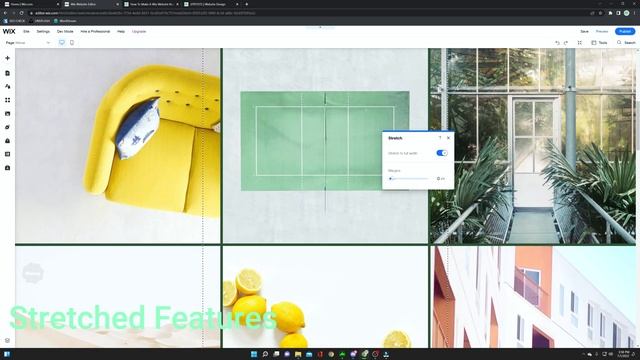Viewport: 640px width, 360px height.
Task: Click the Undo arrow in editor toolbar
Action: 557,42
